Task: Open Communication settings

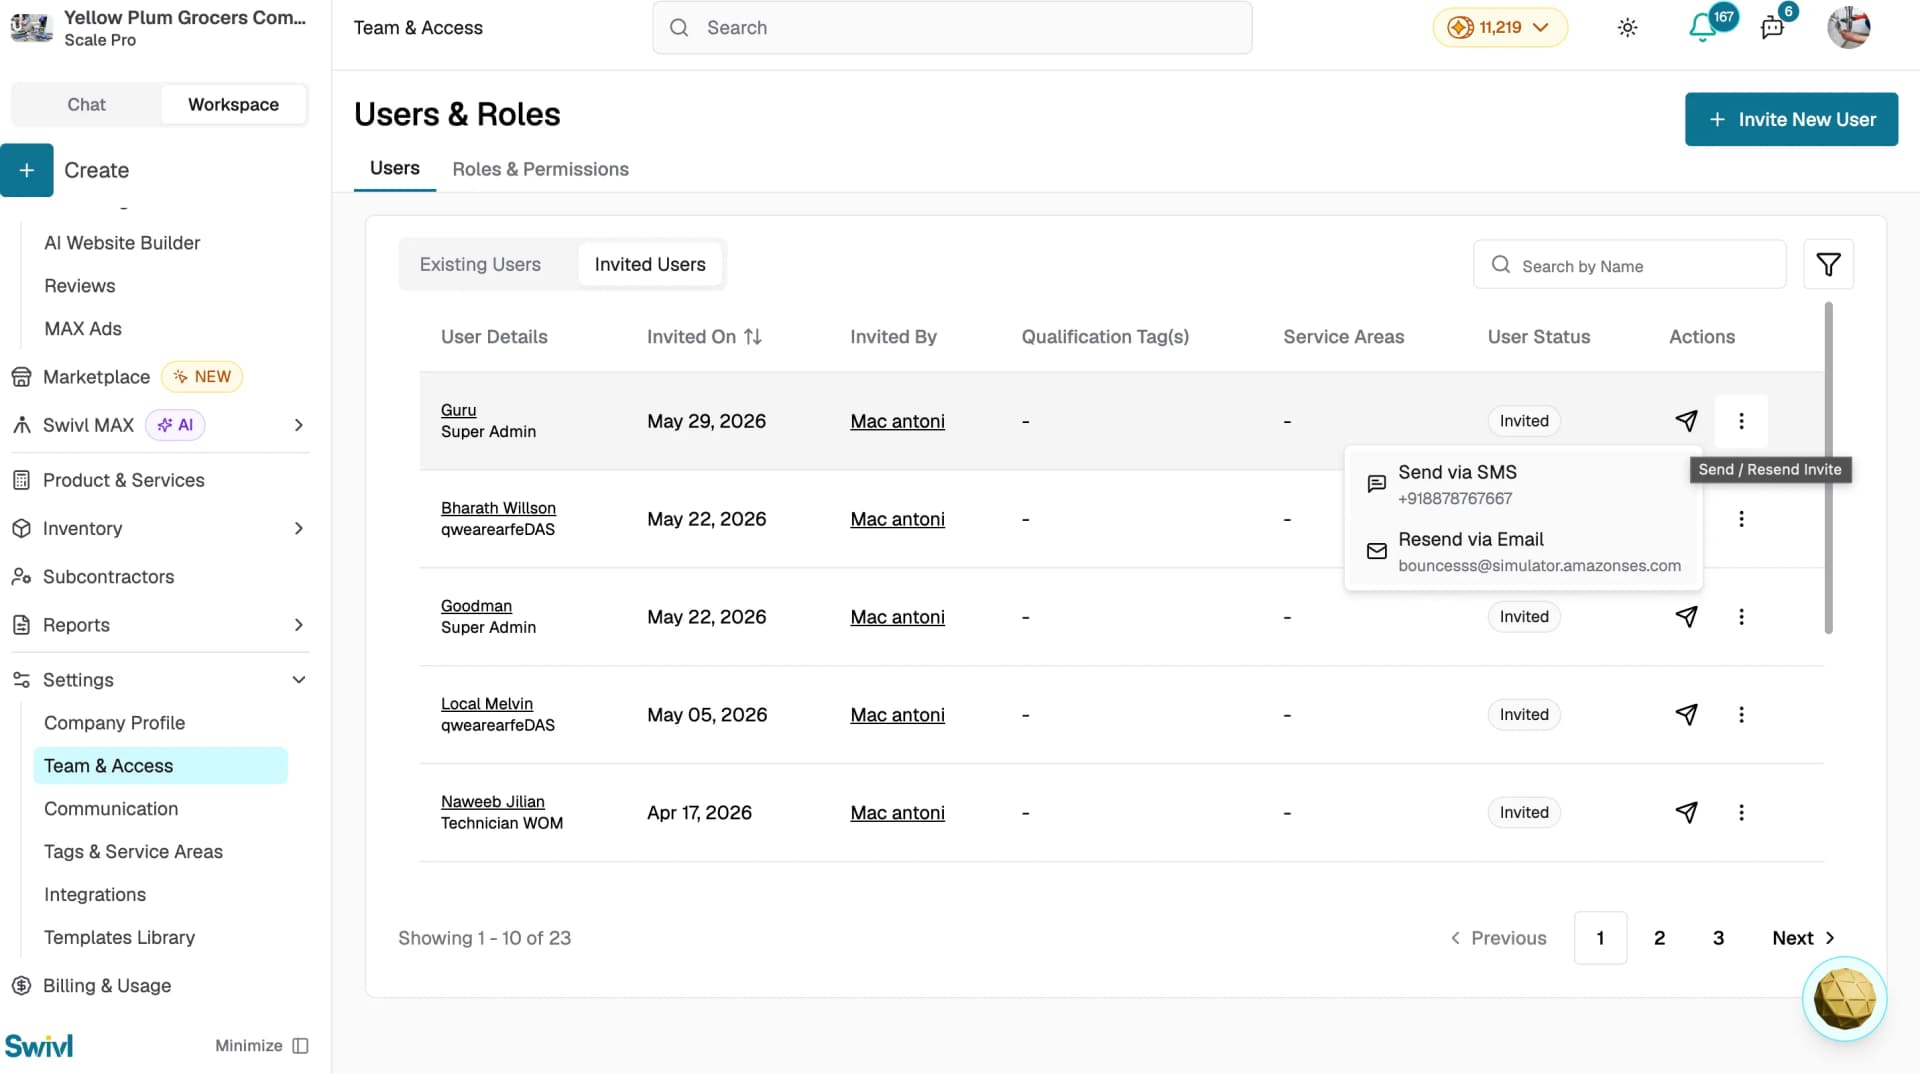Action: 111,809
